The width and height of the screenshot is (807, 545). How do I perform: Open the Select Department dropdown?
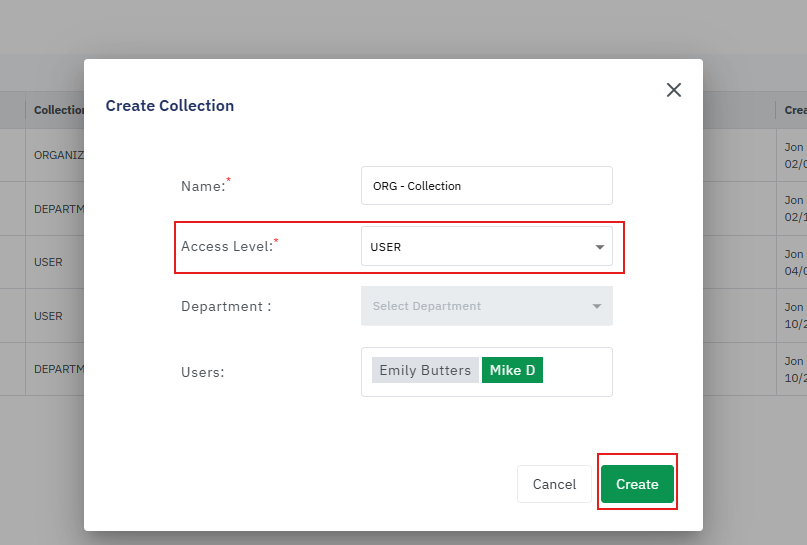tap(476, 306)
